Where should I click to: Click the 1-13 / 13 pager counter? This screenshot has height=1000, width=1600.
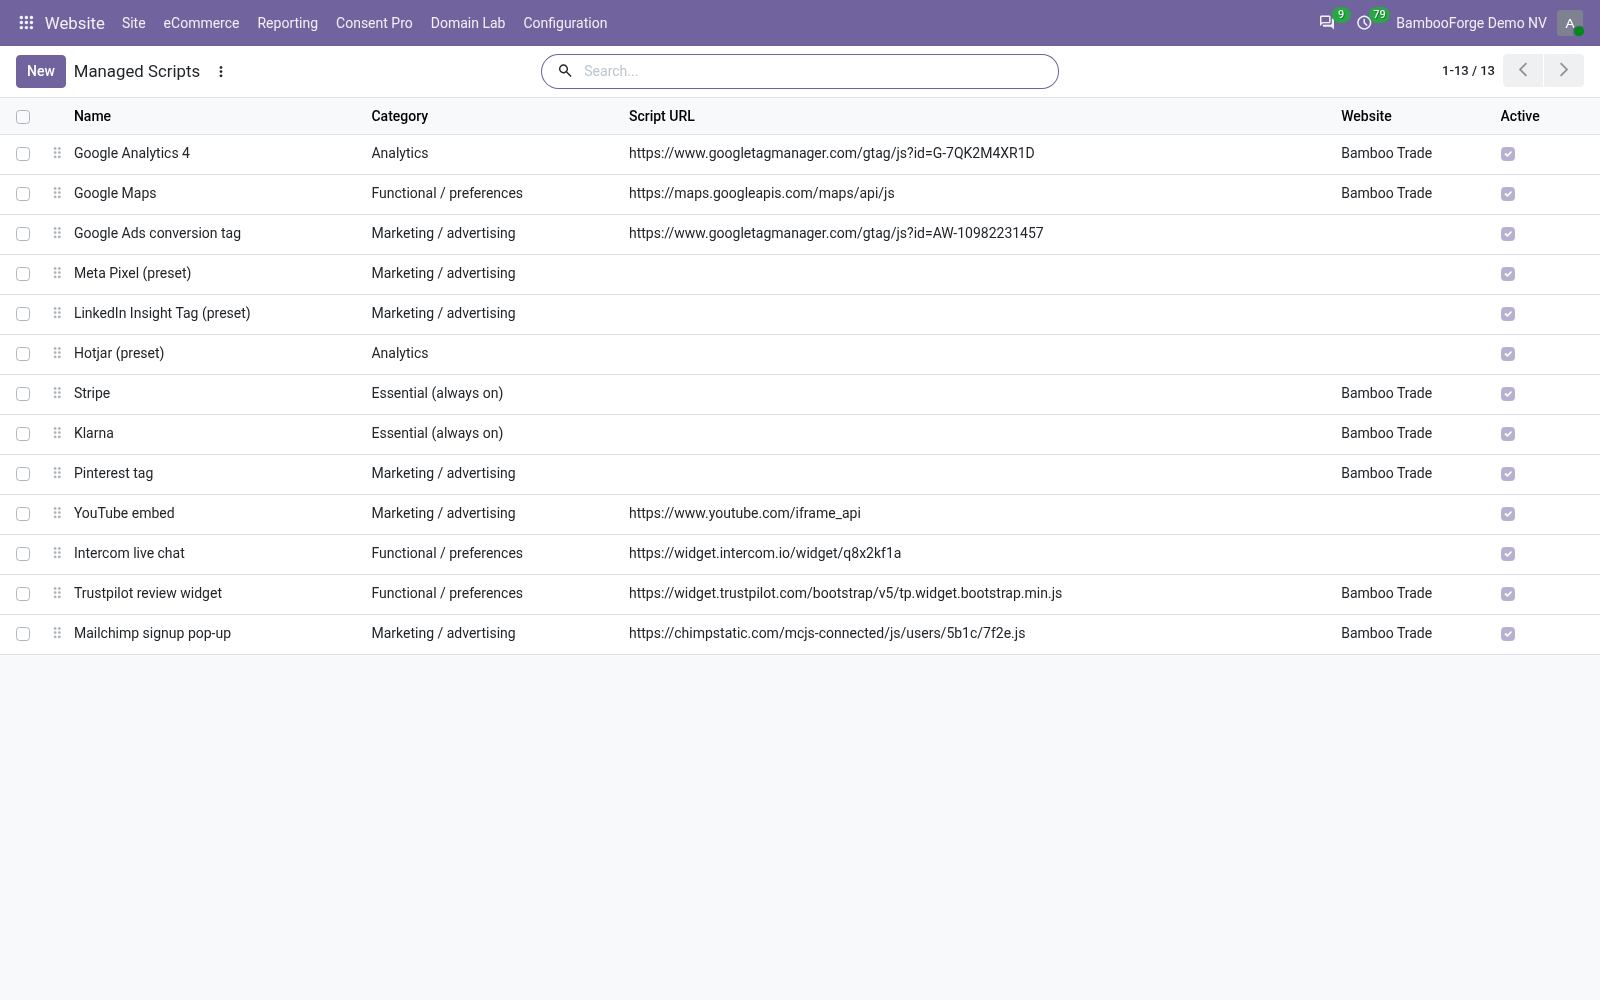(x=1468, y=71)
